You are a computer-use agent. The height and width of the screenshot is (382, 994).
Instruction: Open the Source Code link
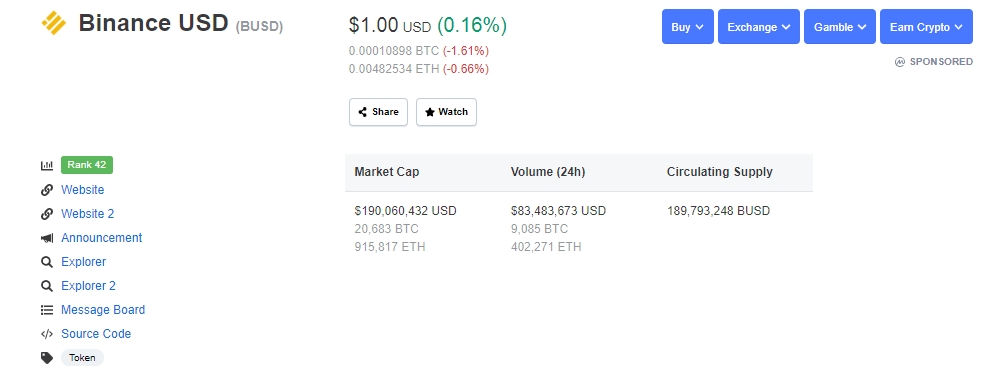click(x=96, y=334)
